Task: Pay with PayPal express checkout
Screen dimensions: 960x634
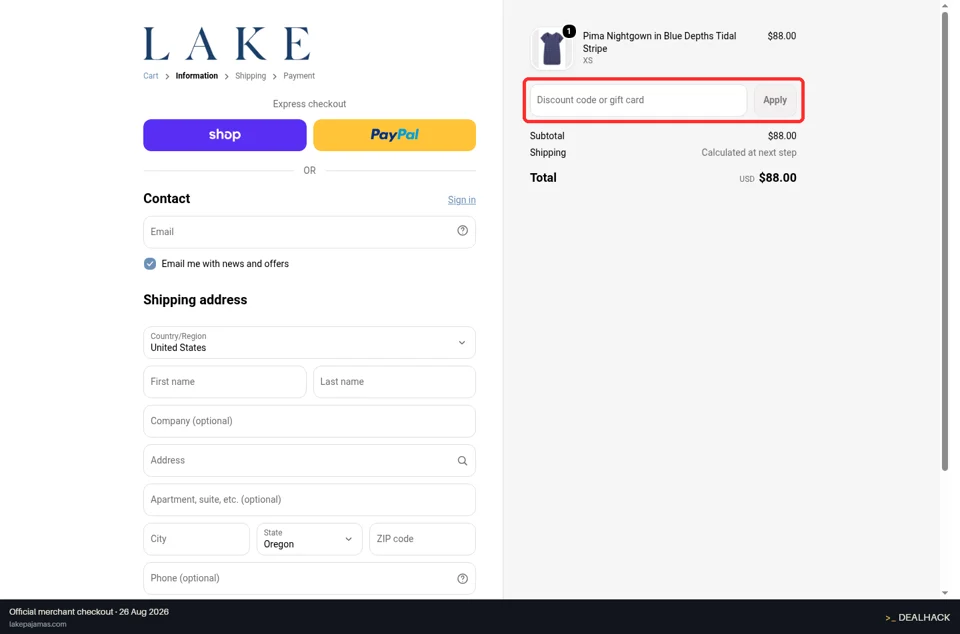Action: (394, 135)
